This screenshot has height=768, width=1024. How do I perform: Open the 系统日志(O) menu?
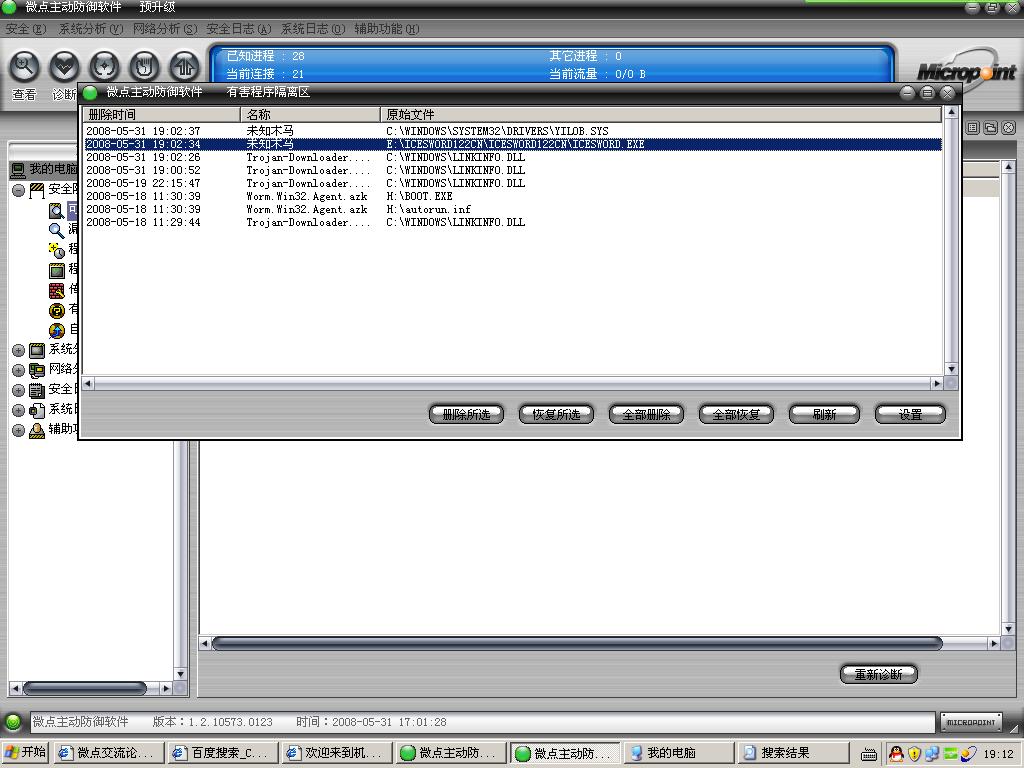(x=313, y=29)
